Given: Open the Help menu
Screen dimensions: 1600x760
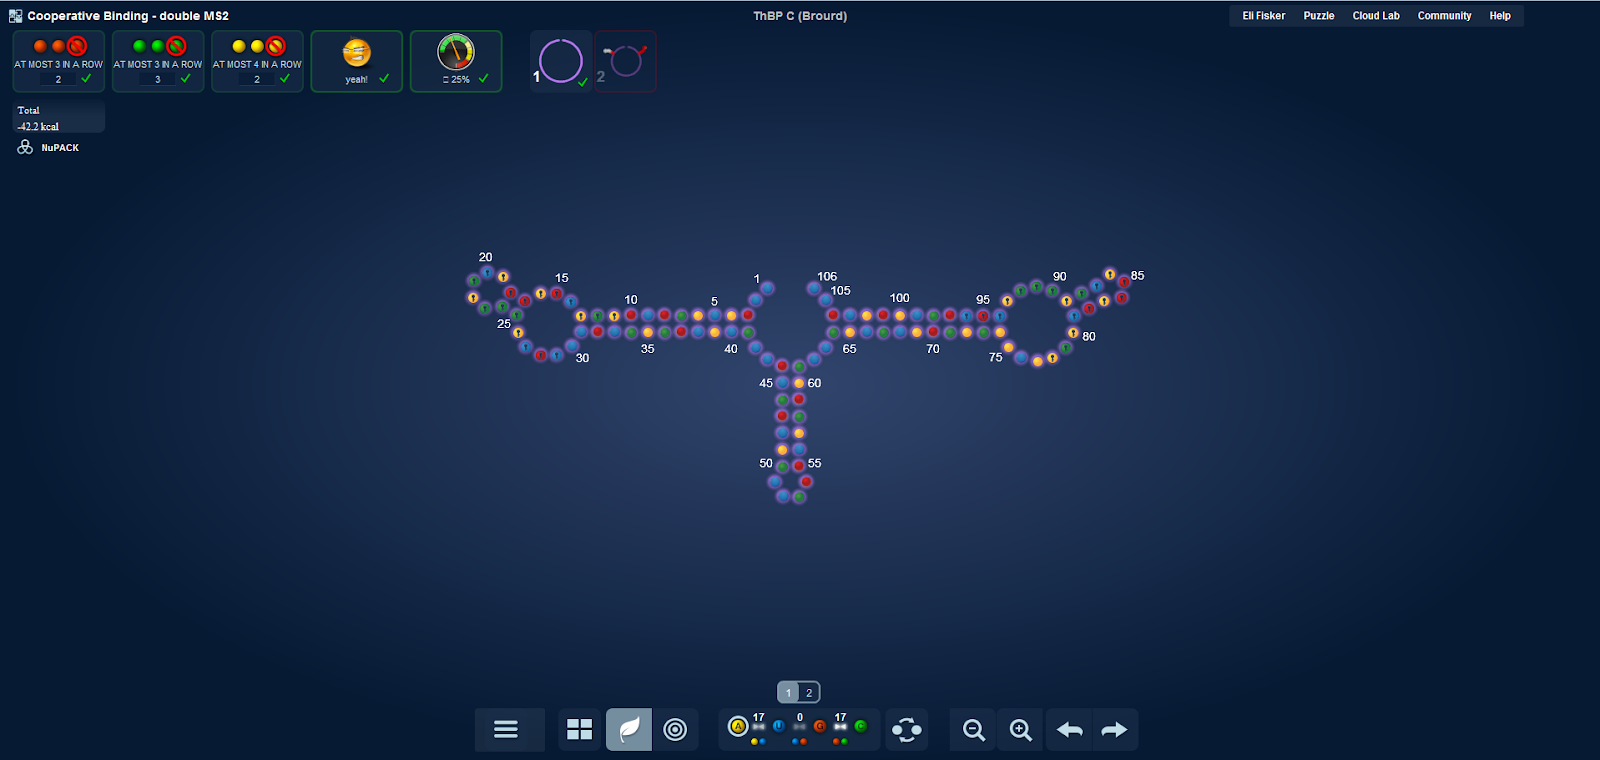Looking at the screenshot, I should 1500,16.
